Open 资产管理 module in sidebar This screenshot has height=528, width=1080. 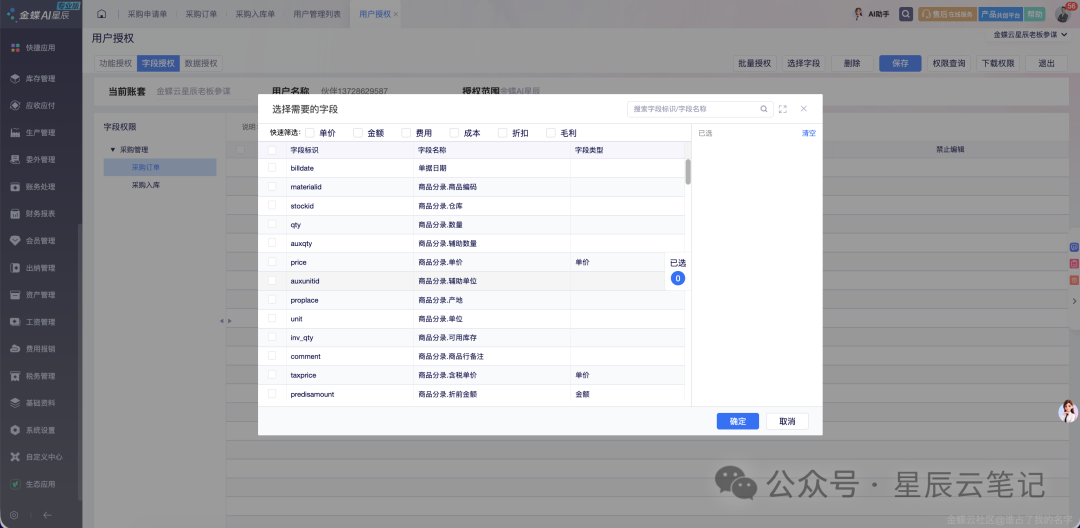point(33,295)
